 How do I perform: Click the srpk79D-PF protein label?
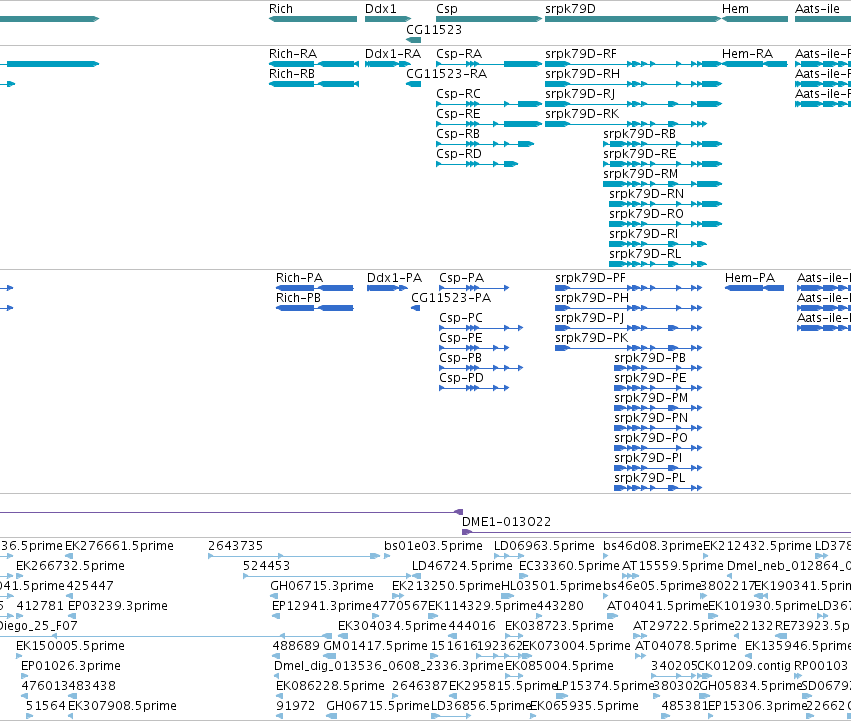tap(590, 279)
